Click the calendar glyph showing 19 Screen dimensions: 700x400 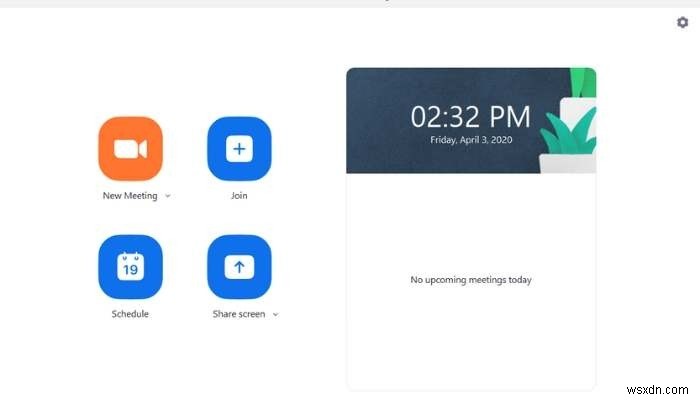tap(130, 267)
